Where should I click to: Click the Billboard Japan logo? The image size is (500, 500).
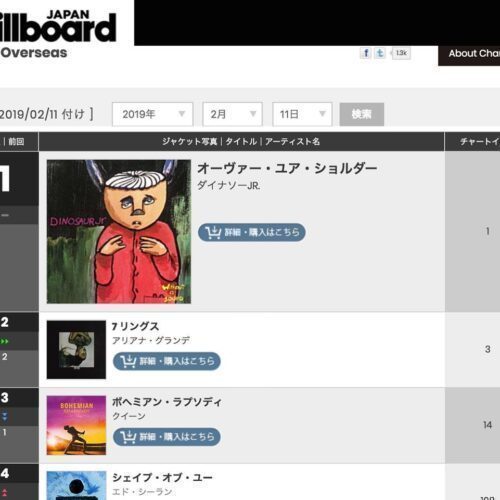click(x=58, y=26)
